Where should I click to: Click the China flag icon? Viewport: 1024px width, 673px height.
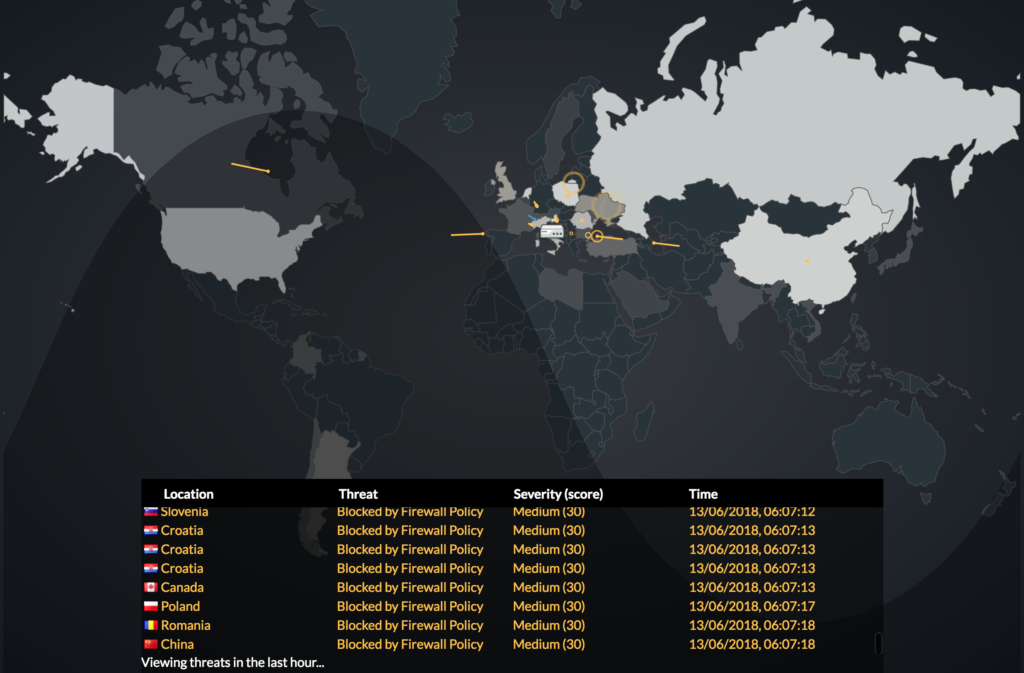tap(151, 644)
